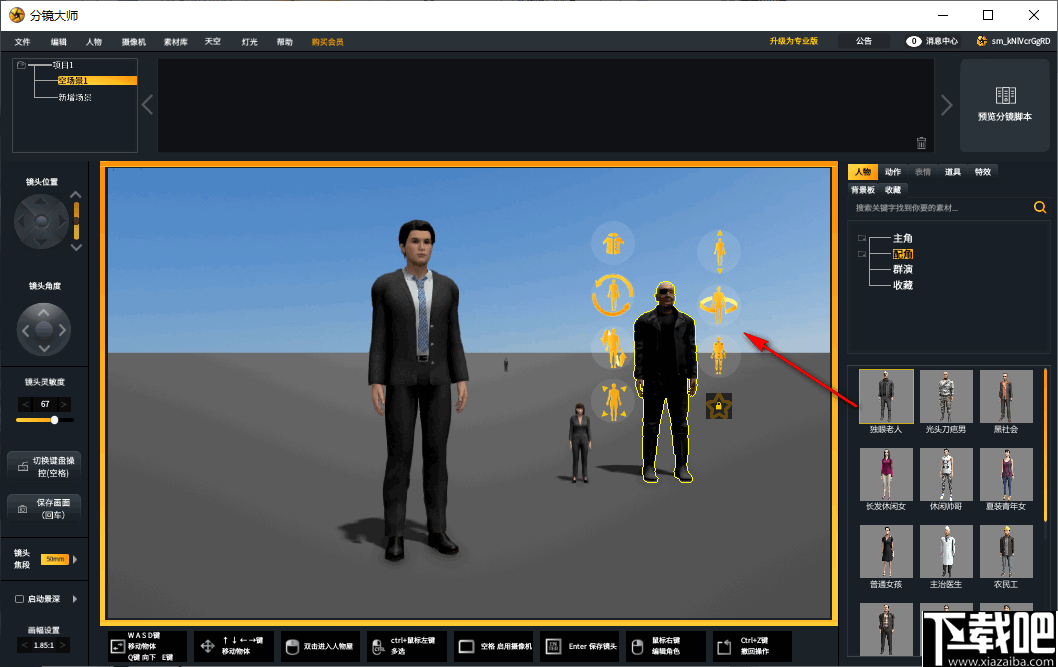The height and width of the screenshot is (667, 1058).
Task: Click the message center counter icon
Action: [x=914, y=41]
